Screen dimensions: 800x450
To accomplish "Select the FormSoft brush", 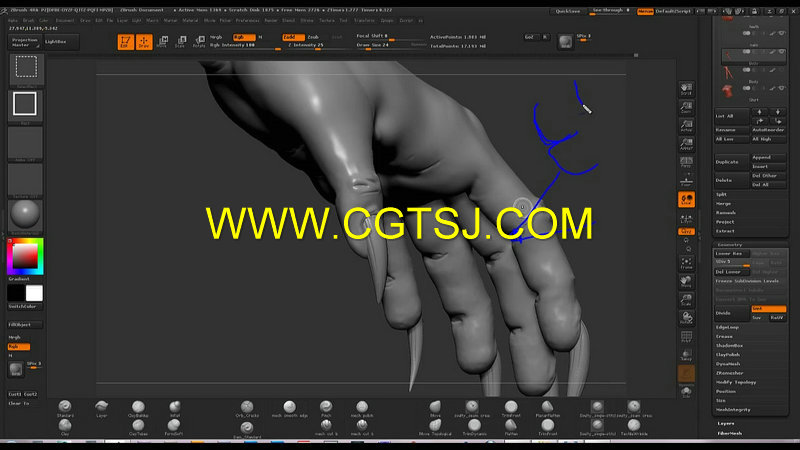I will coord(174,428).
